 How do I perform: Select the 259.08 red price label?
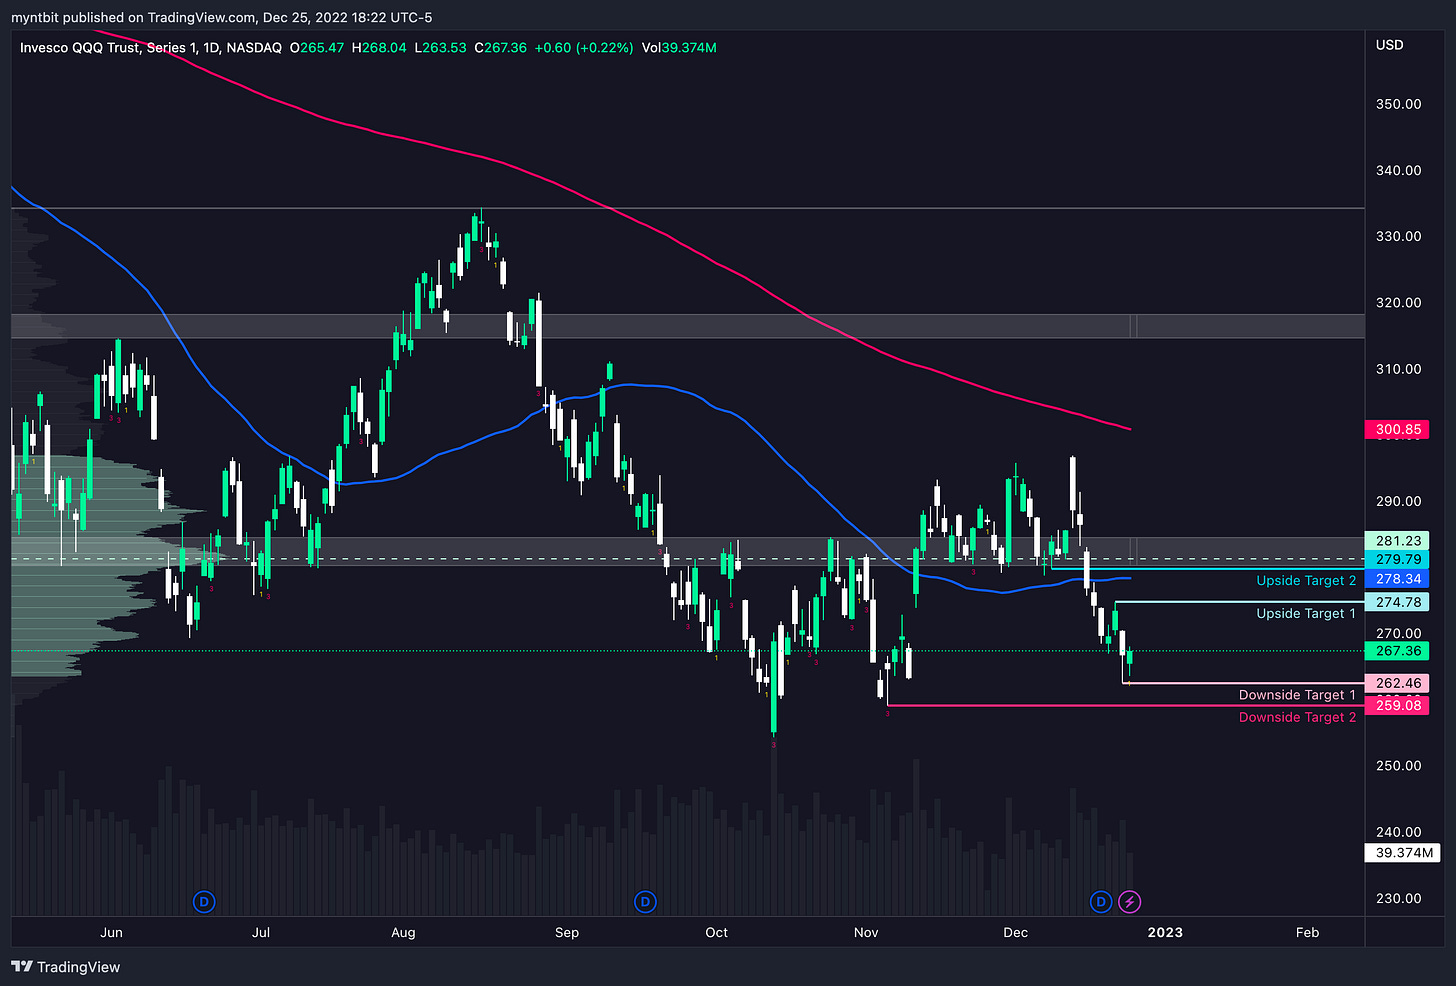(x=1397, y=706)
